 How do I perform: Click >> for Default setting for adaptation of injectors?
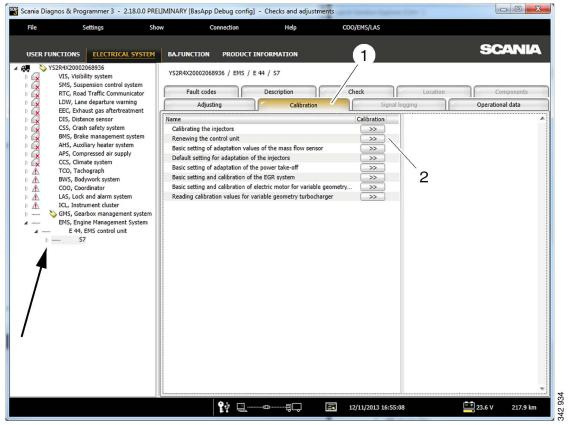coord(372,158)
